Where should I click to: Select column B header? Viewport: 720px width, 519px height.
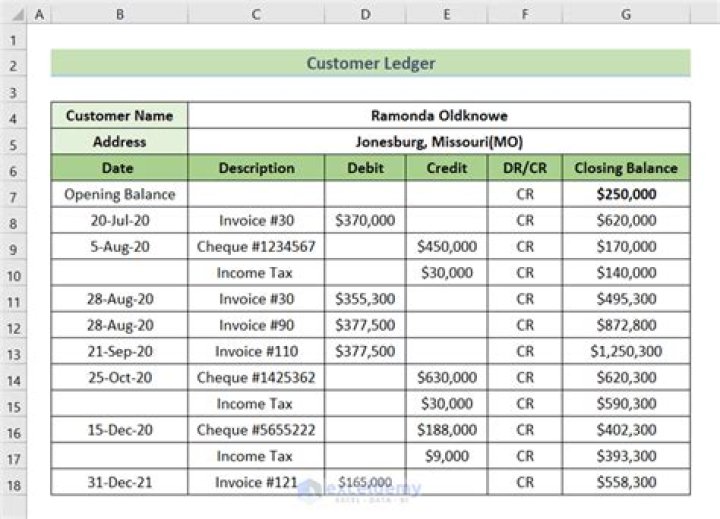click(119, 15)
